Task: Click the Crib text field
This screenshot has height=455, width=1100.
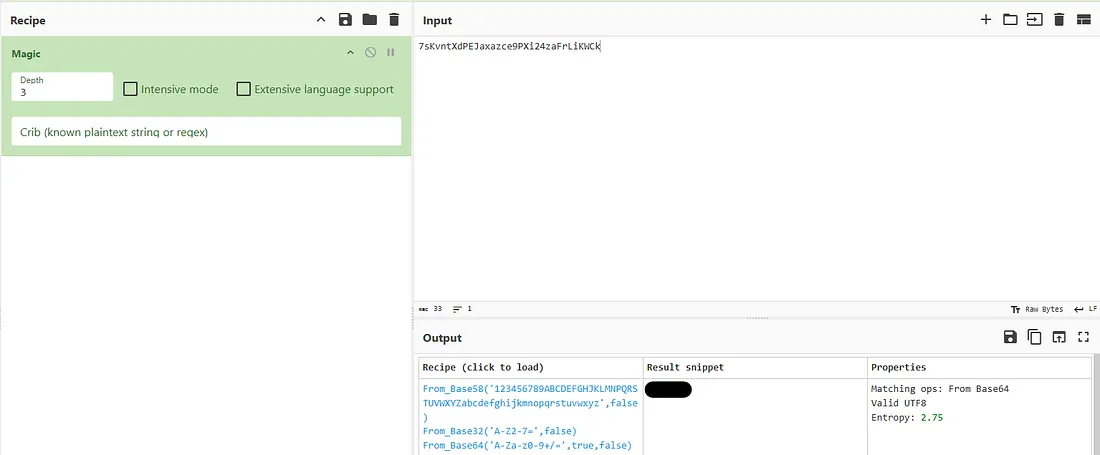Action: [205, 132]
